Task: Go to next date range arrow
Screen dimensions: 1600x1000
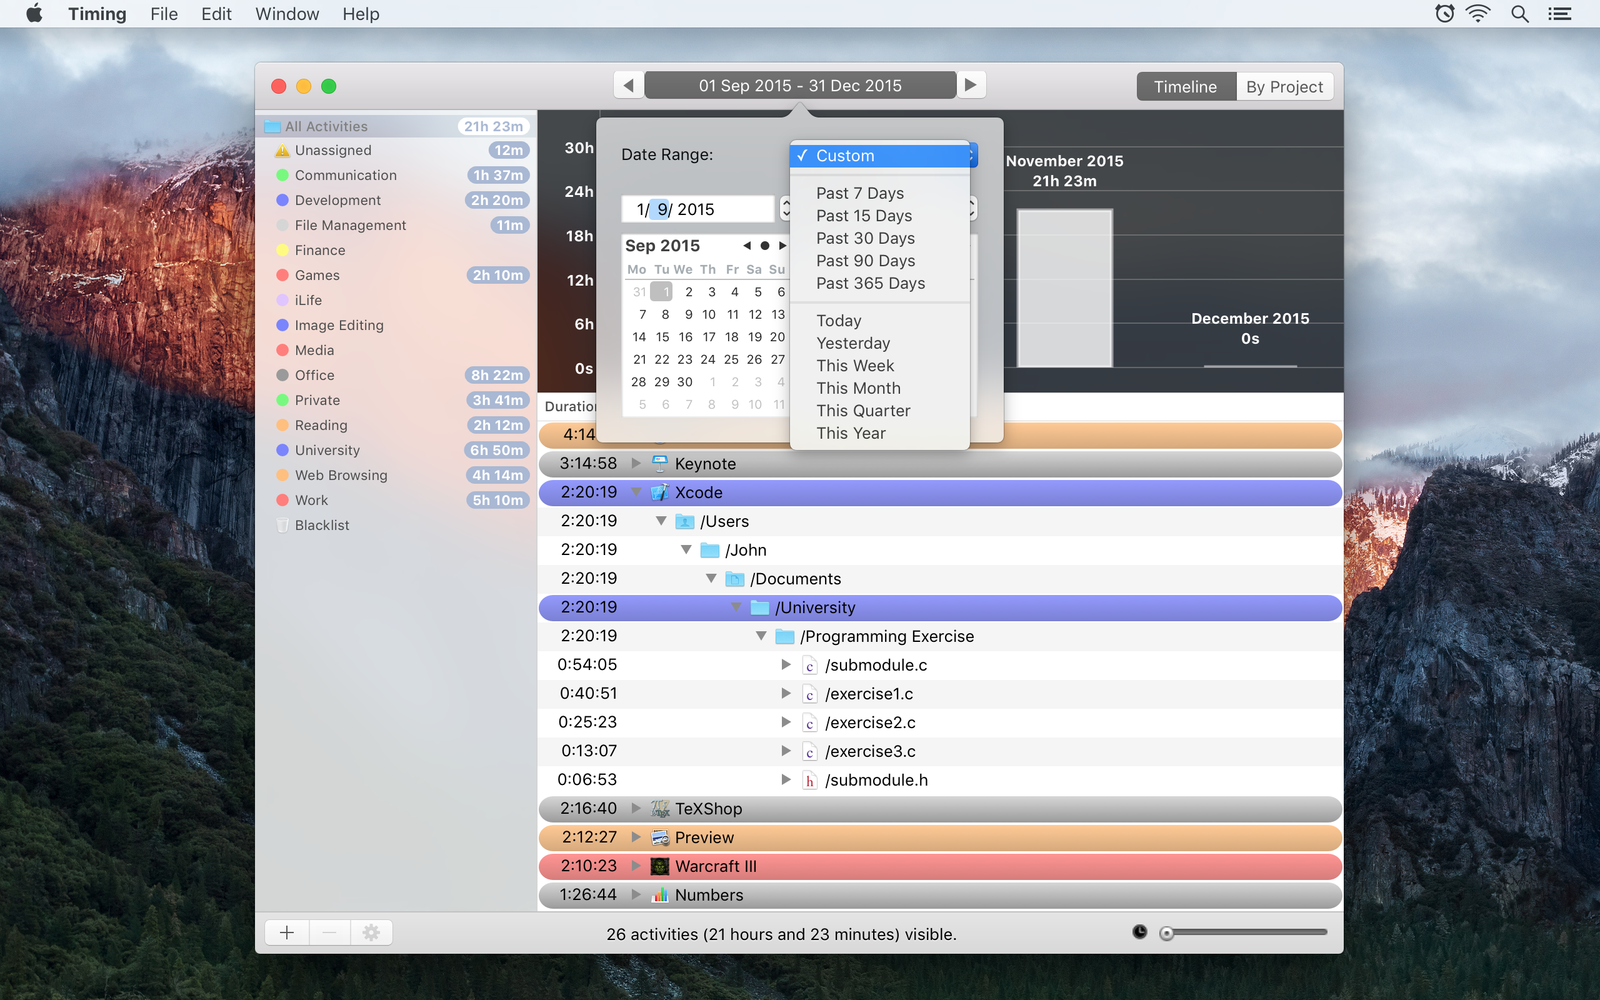Action: tap(970, 86)
